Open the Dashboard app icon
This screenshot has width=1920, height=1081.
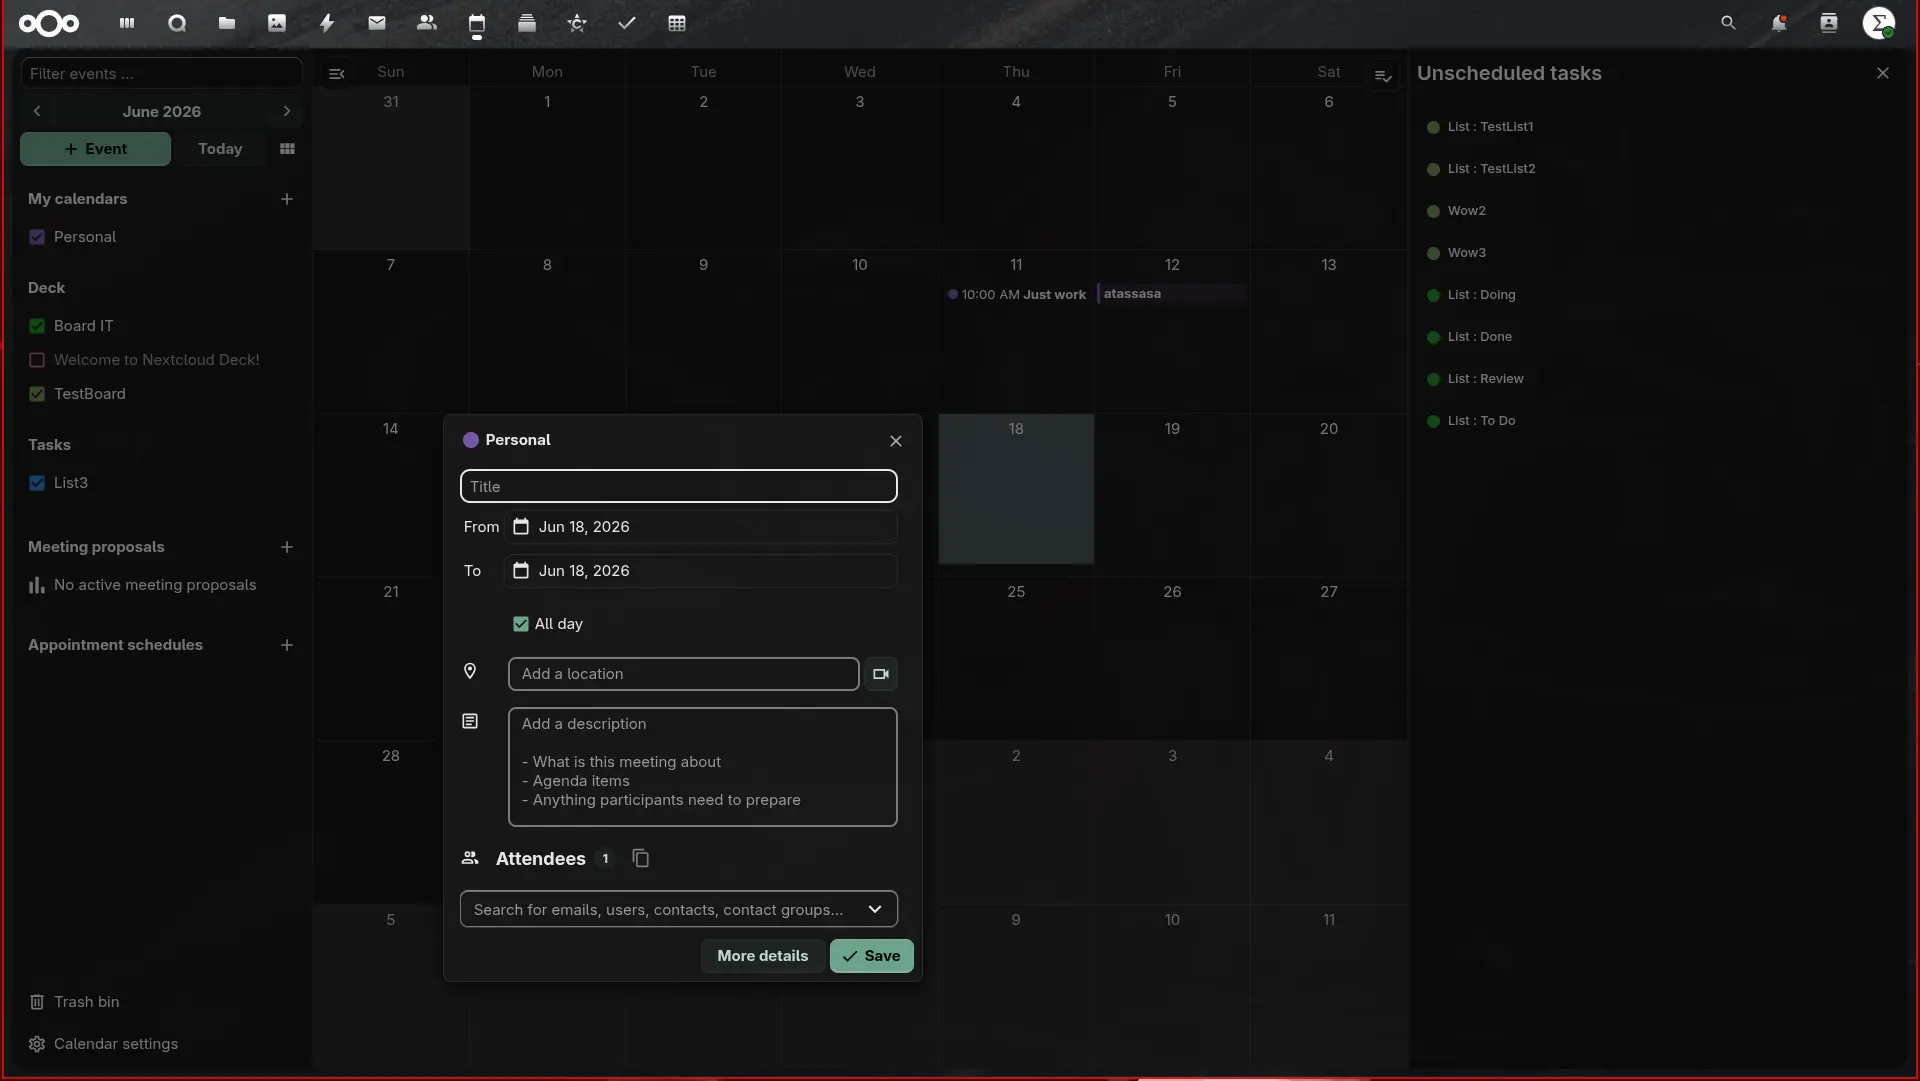[x=127, y=23]
